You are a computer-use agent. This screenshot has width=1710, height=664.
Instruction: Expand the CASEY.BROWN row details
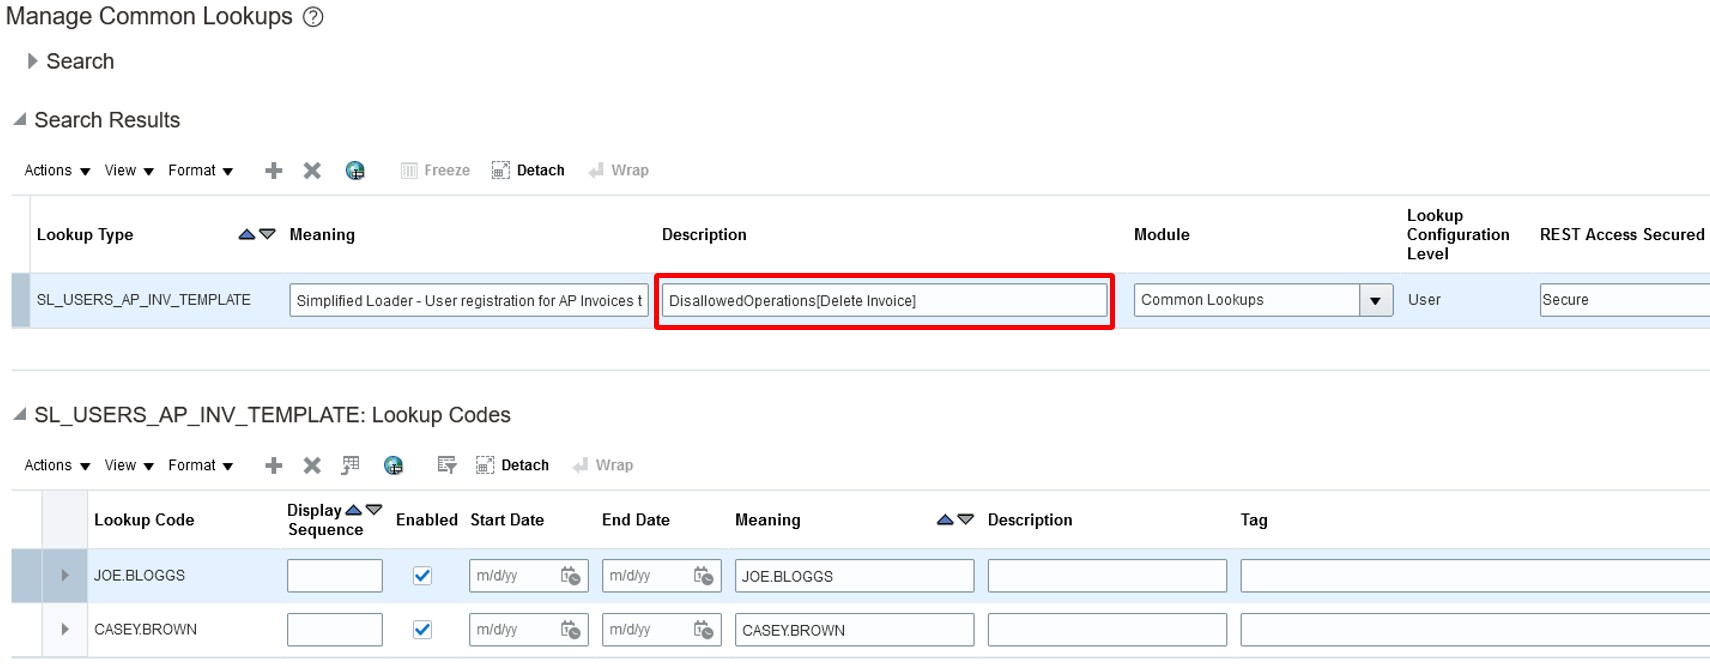coord(65,629)
